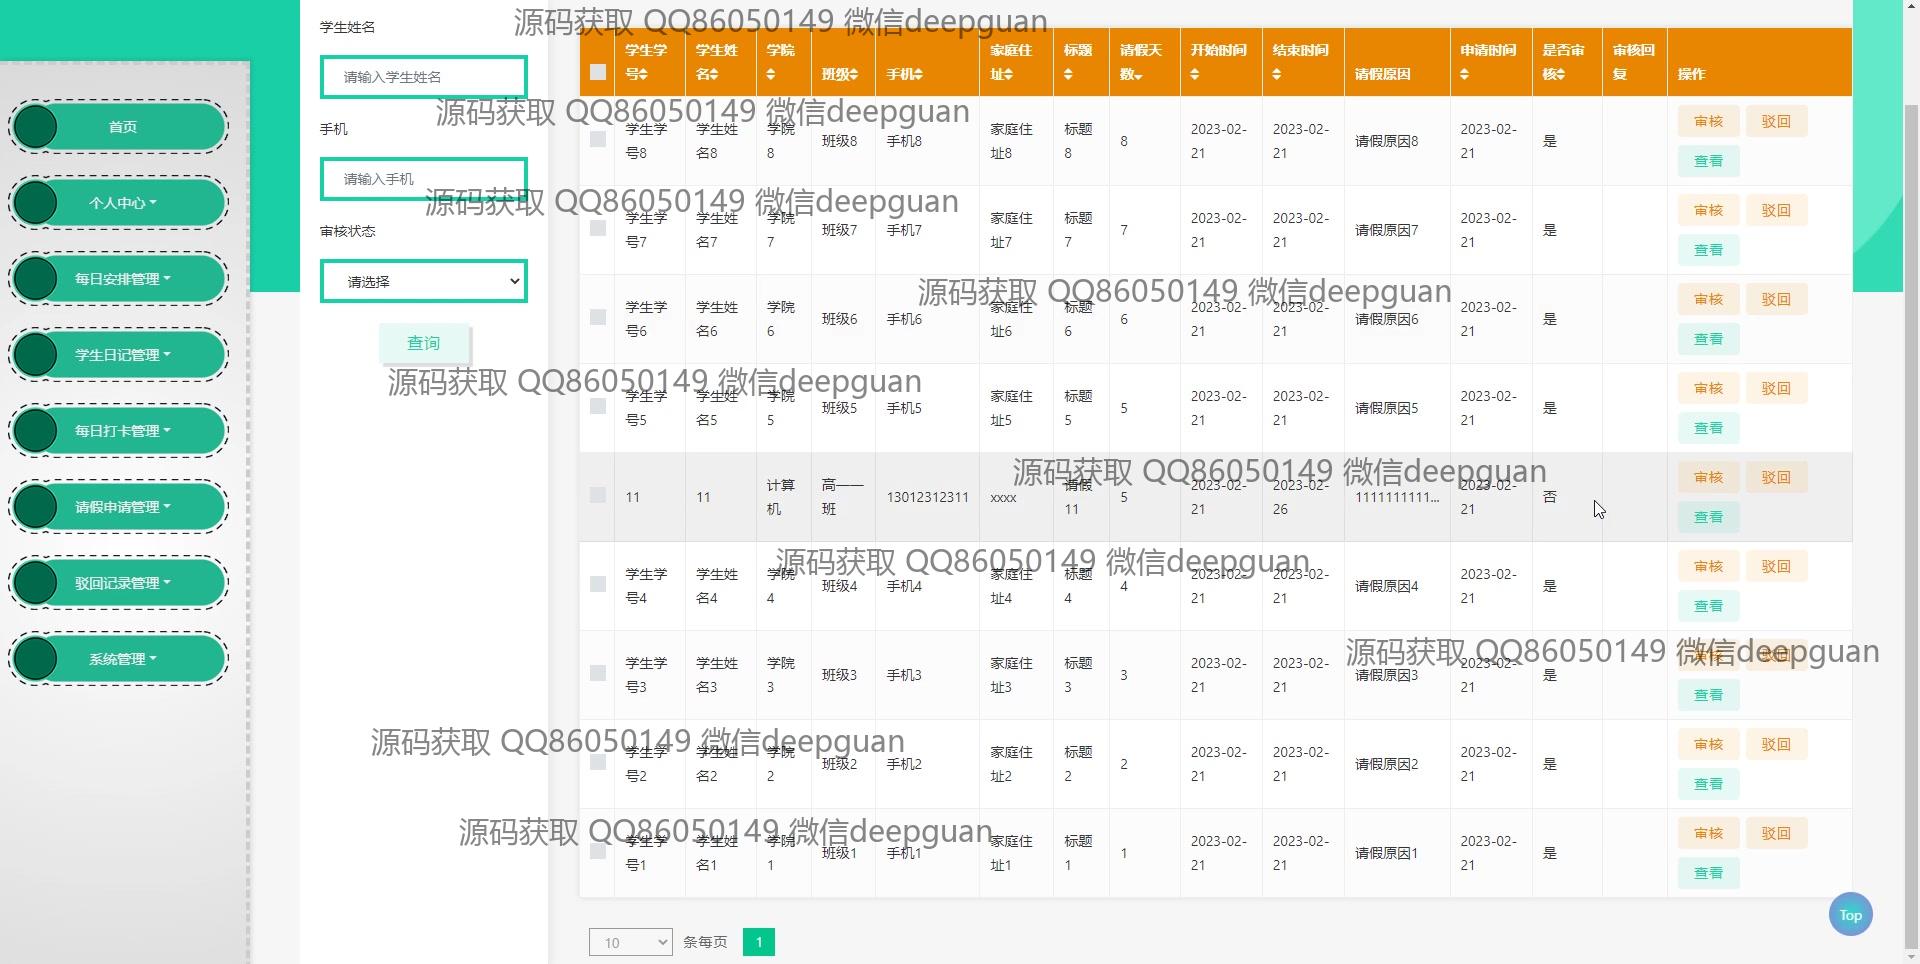Image resolution: width=1920 pixels, height=964 pixels.
Task: Select the checkbox for 13012312311 row
Action: click(x=598, y=496)
